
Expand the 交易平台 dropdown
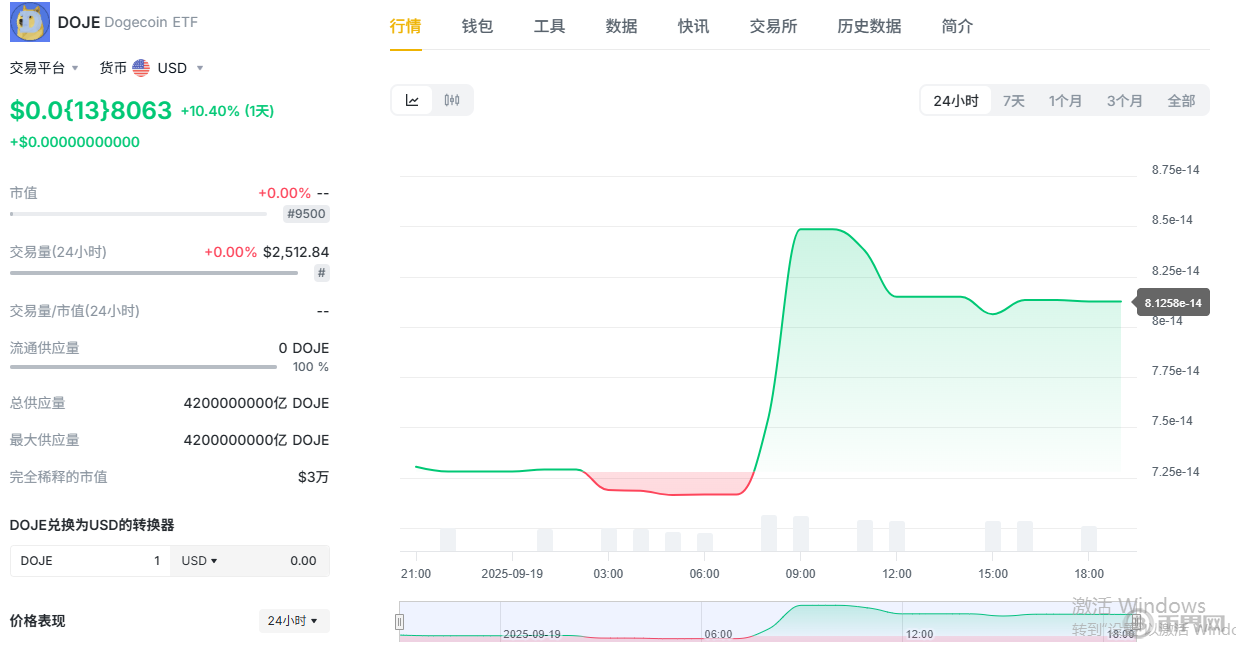point(44,68)
